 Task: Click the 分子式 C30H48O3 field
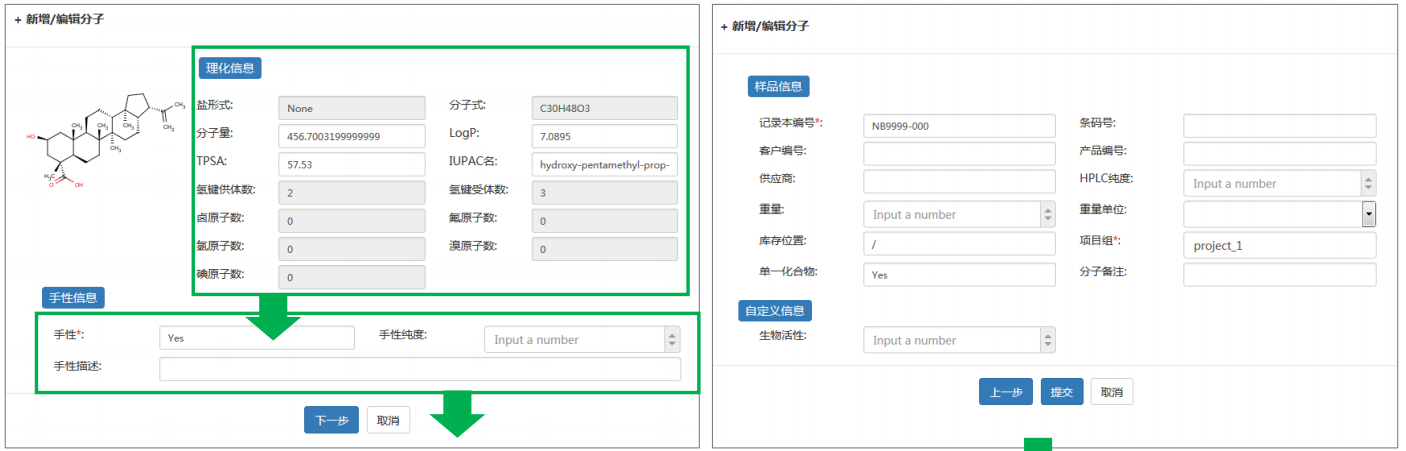tap(604, 108)
